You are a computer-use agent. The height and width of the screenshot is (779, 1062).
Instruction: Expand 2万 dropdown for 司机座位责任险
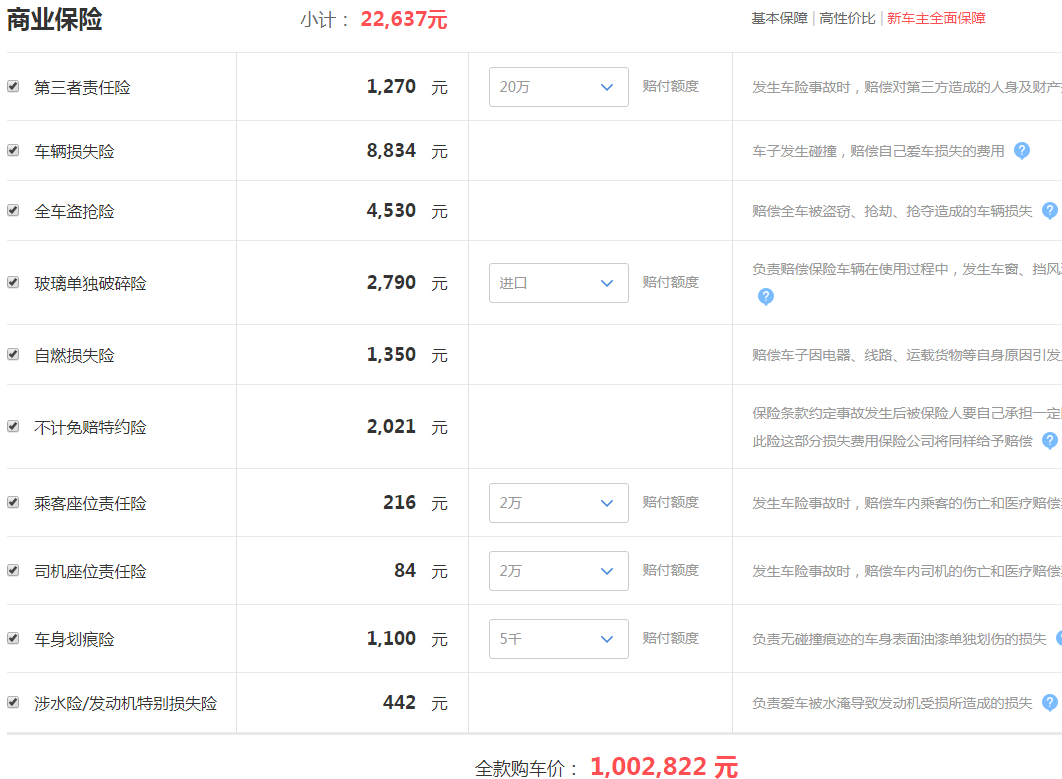pos(559,571)
